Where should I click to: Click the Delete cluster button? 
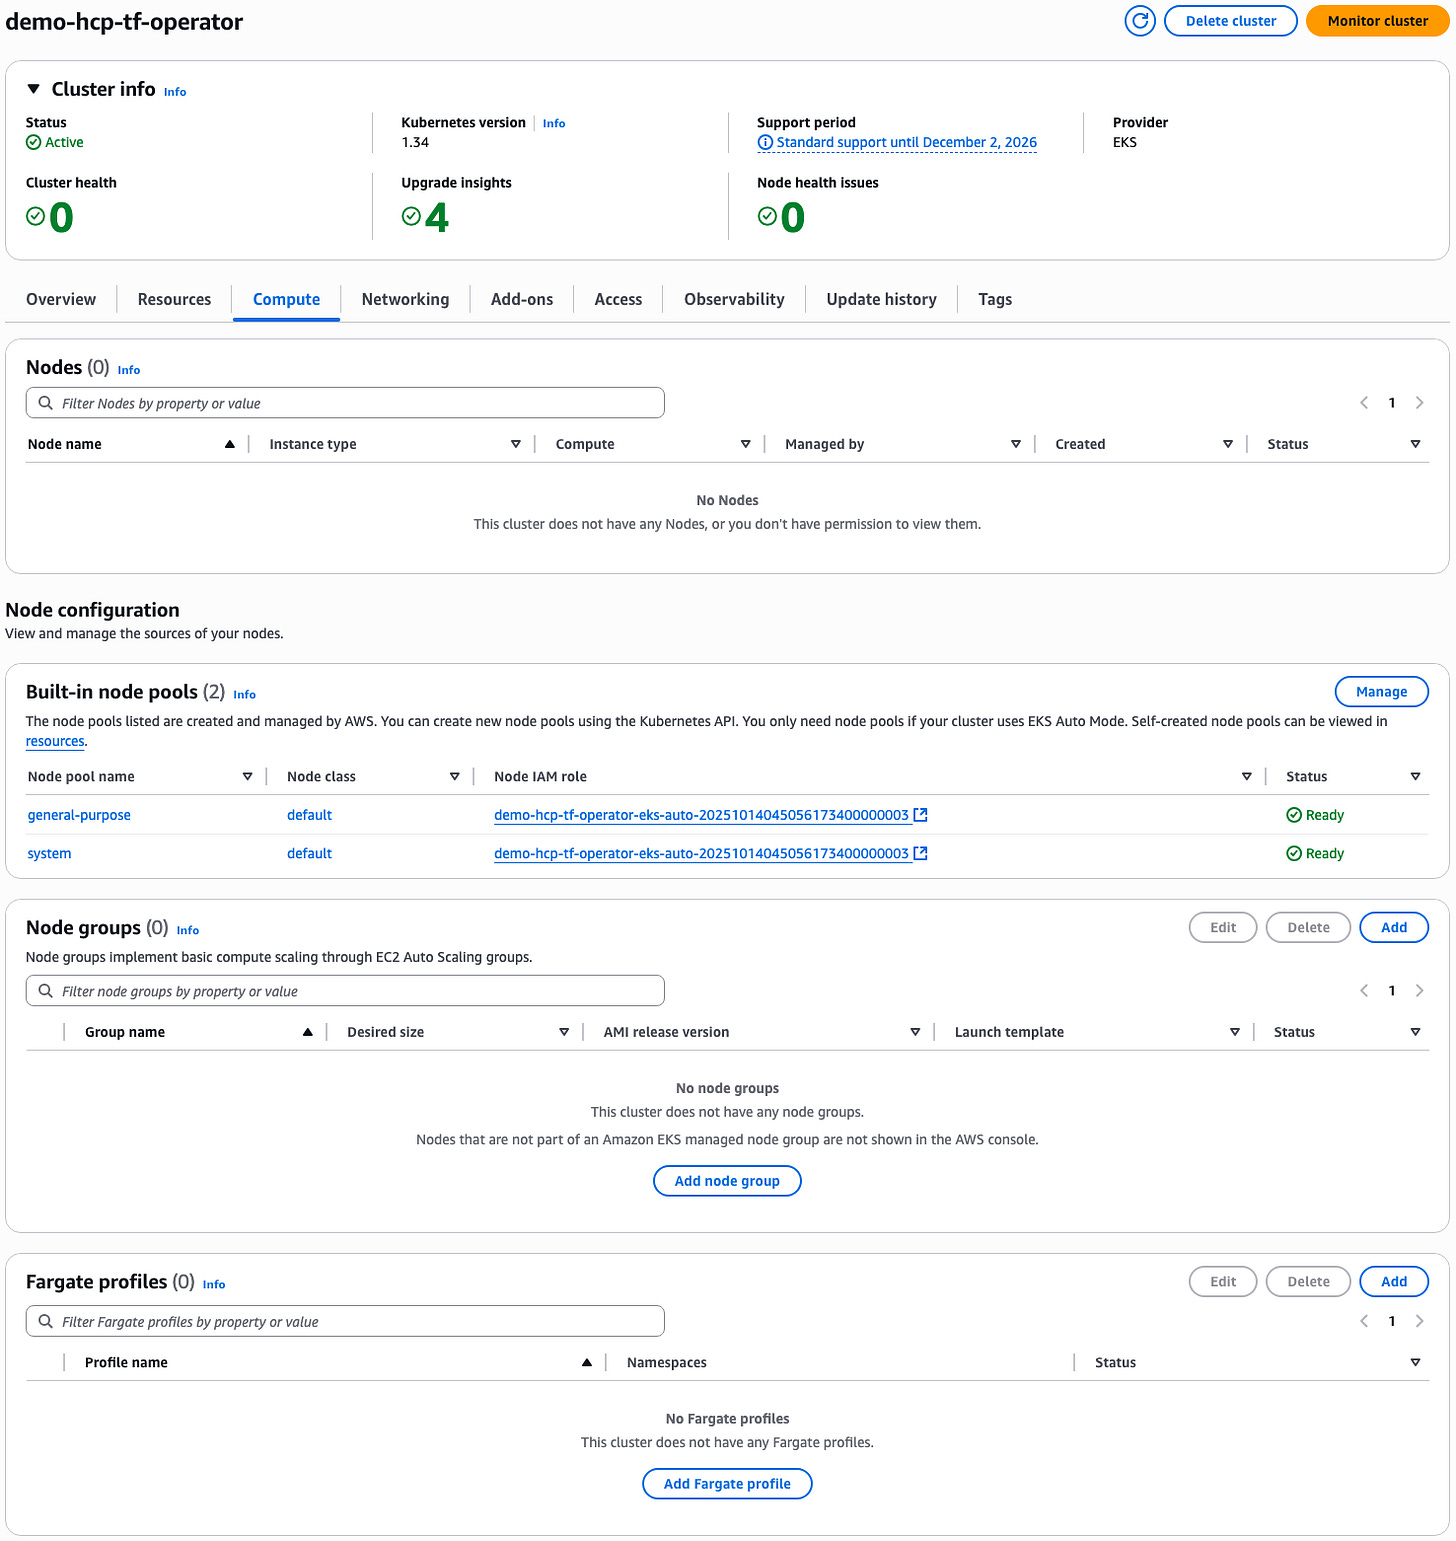click(1231, 21)
